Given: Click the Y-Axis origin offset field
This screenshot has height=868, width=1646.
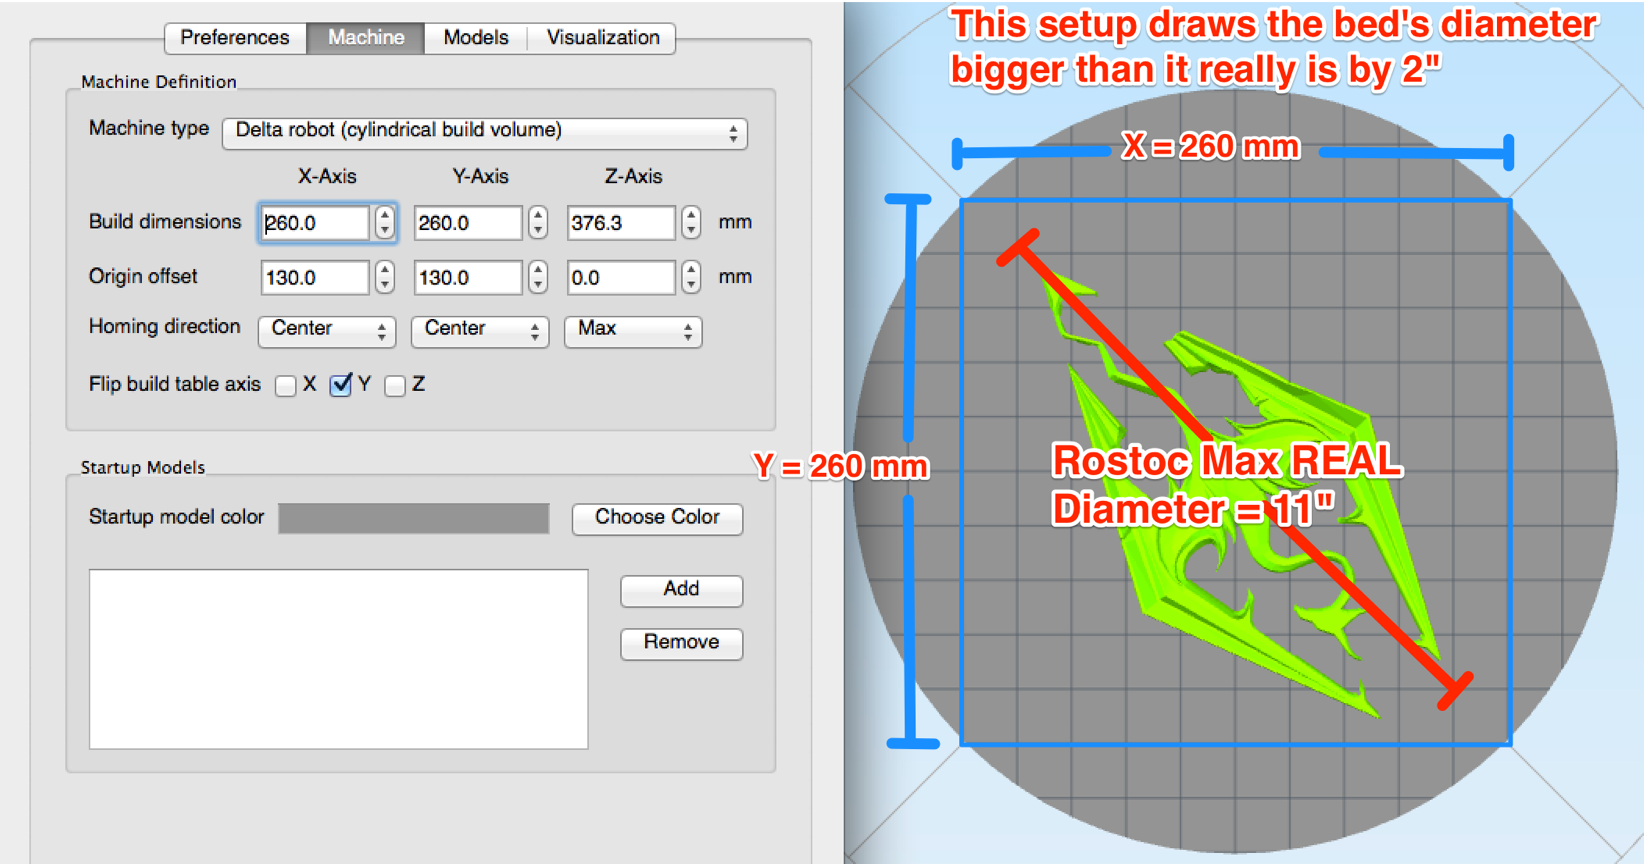Looking at the screenshot, I should click(x=467, y=278).
